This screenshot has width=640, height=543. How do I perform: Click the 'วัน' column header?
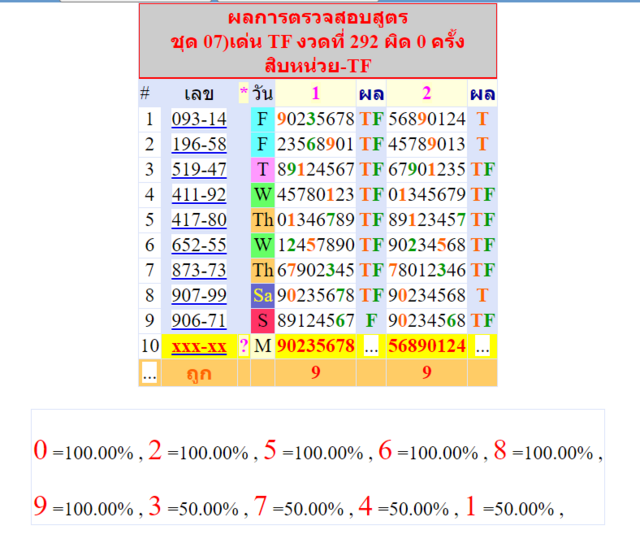(x=262, y=93)
